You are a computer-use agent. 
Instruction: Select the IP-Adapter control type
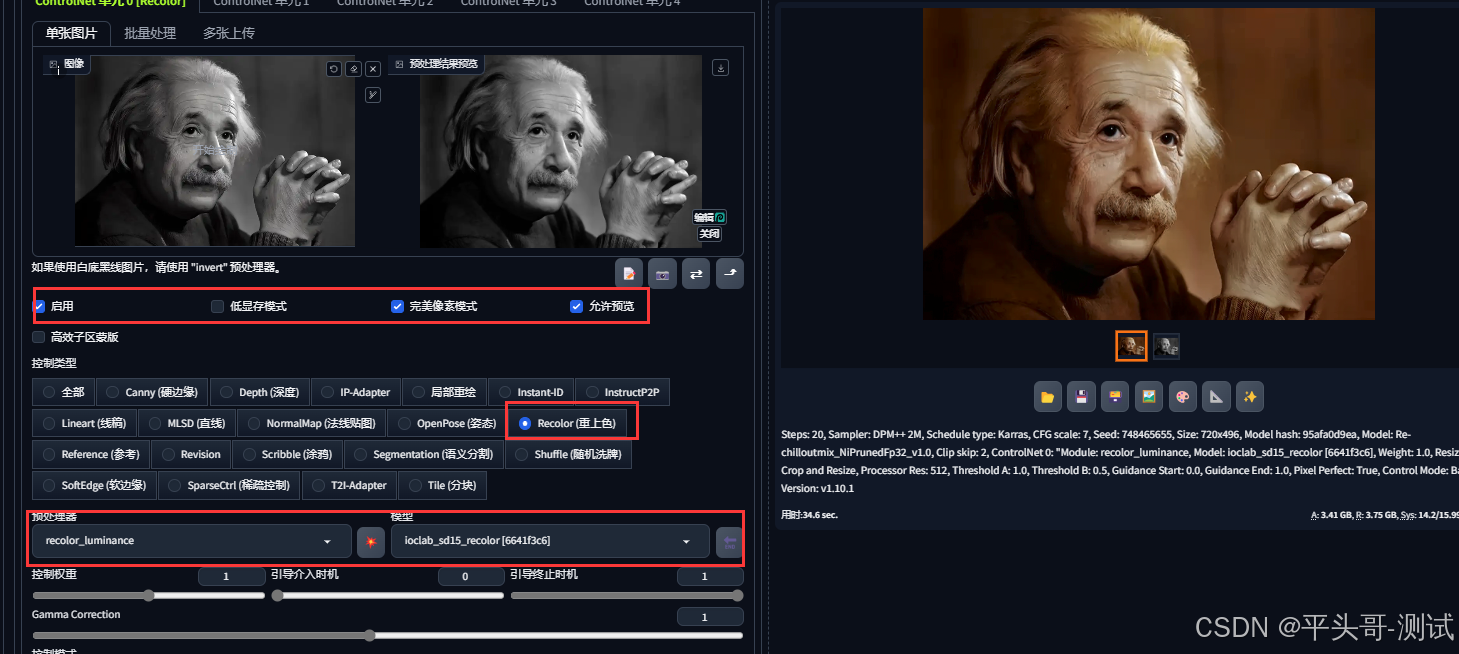click(x=355, y=393)
